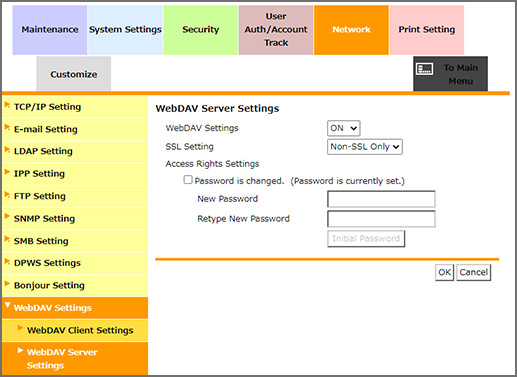Image resolution: width=517 pixels, height=377 pixels.
Task: Click the OK button
Action: (x=445, y=272)
